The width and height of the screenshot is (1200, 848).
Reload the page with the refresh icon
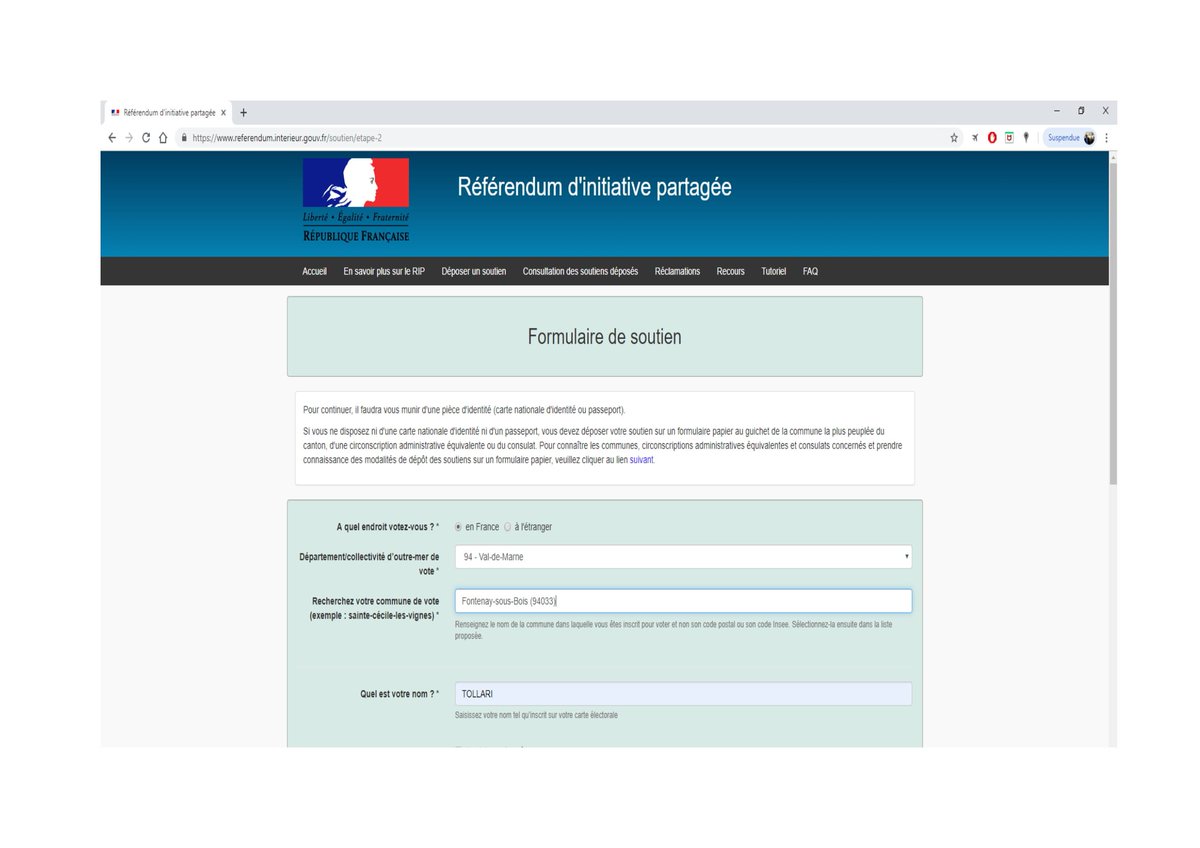click(146, 138)
